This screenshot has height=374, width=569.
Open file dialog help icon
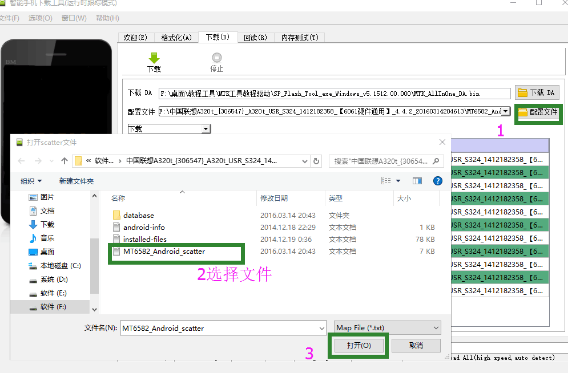point(438,181)
